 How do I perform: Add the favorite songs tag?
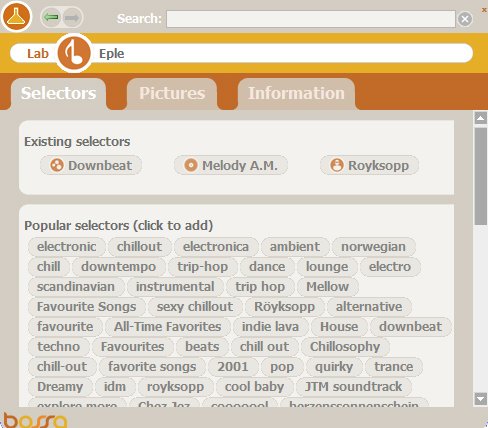pos(152,367)
